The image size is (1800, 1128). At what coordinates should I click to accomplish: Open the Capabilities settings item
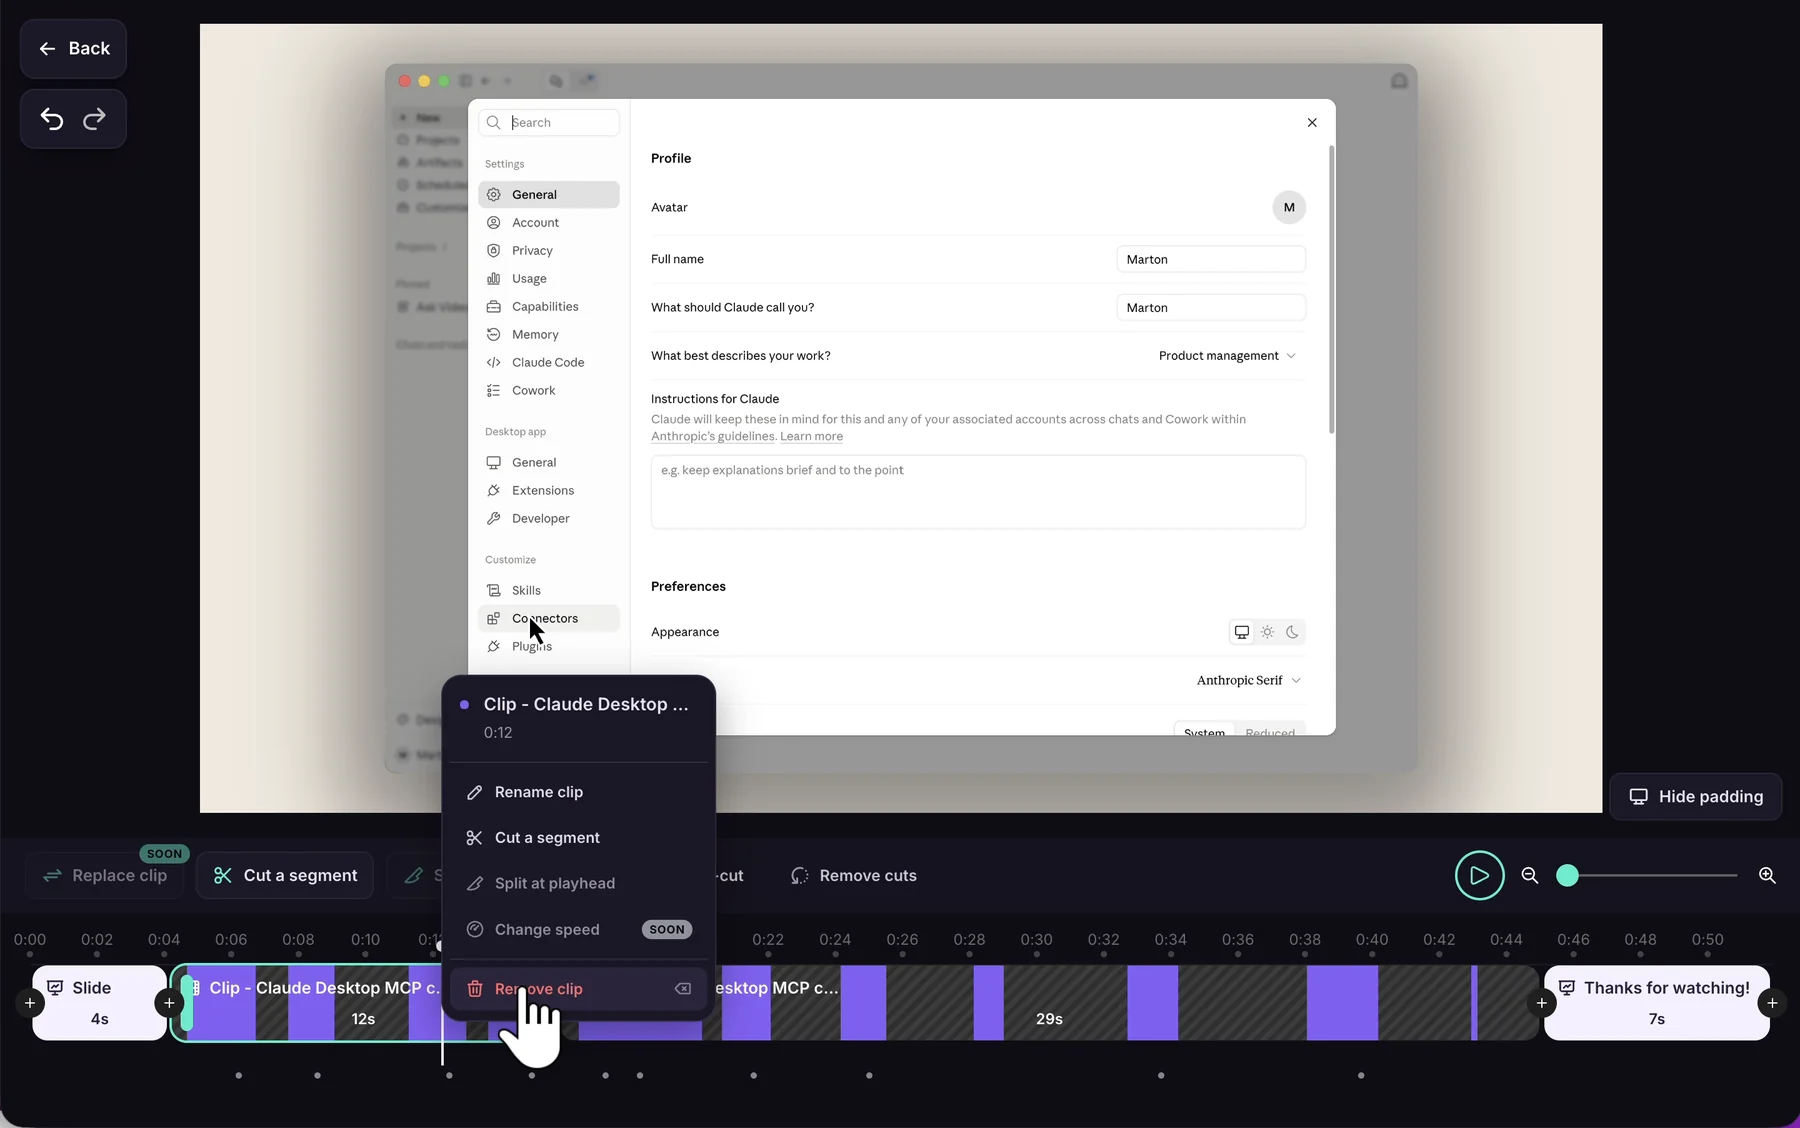coord(549,306)
